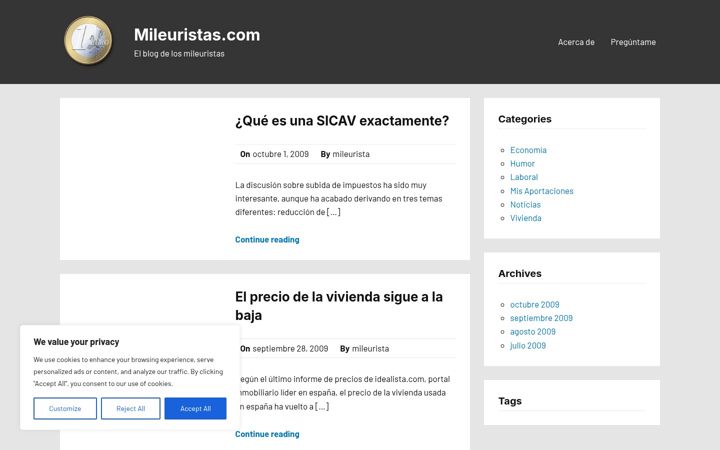Click tagline El blog de los mileuristas

pyautogui.click(x=179, y=54)
